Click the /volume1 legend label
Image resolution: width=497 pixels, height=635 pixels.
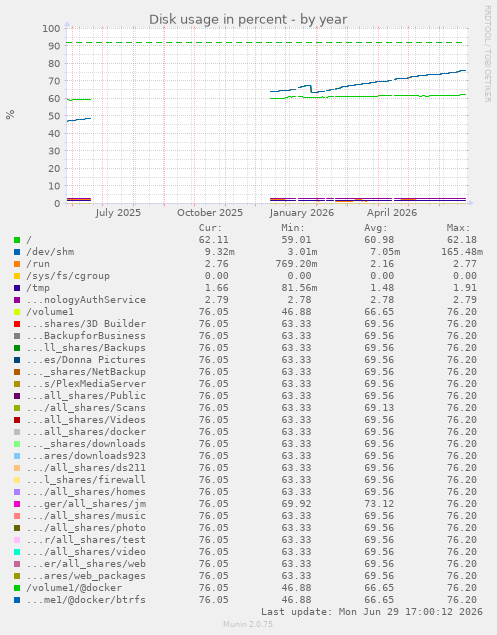pyautogui.click(x=50, y=312)
